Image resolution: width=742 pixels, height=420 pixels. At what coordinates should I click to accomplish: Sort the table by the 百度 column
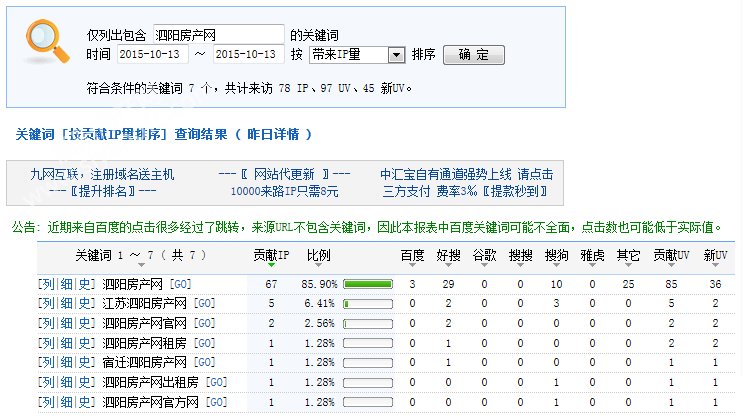412,255
